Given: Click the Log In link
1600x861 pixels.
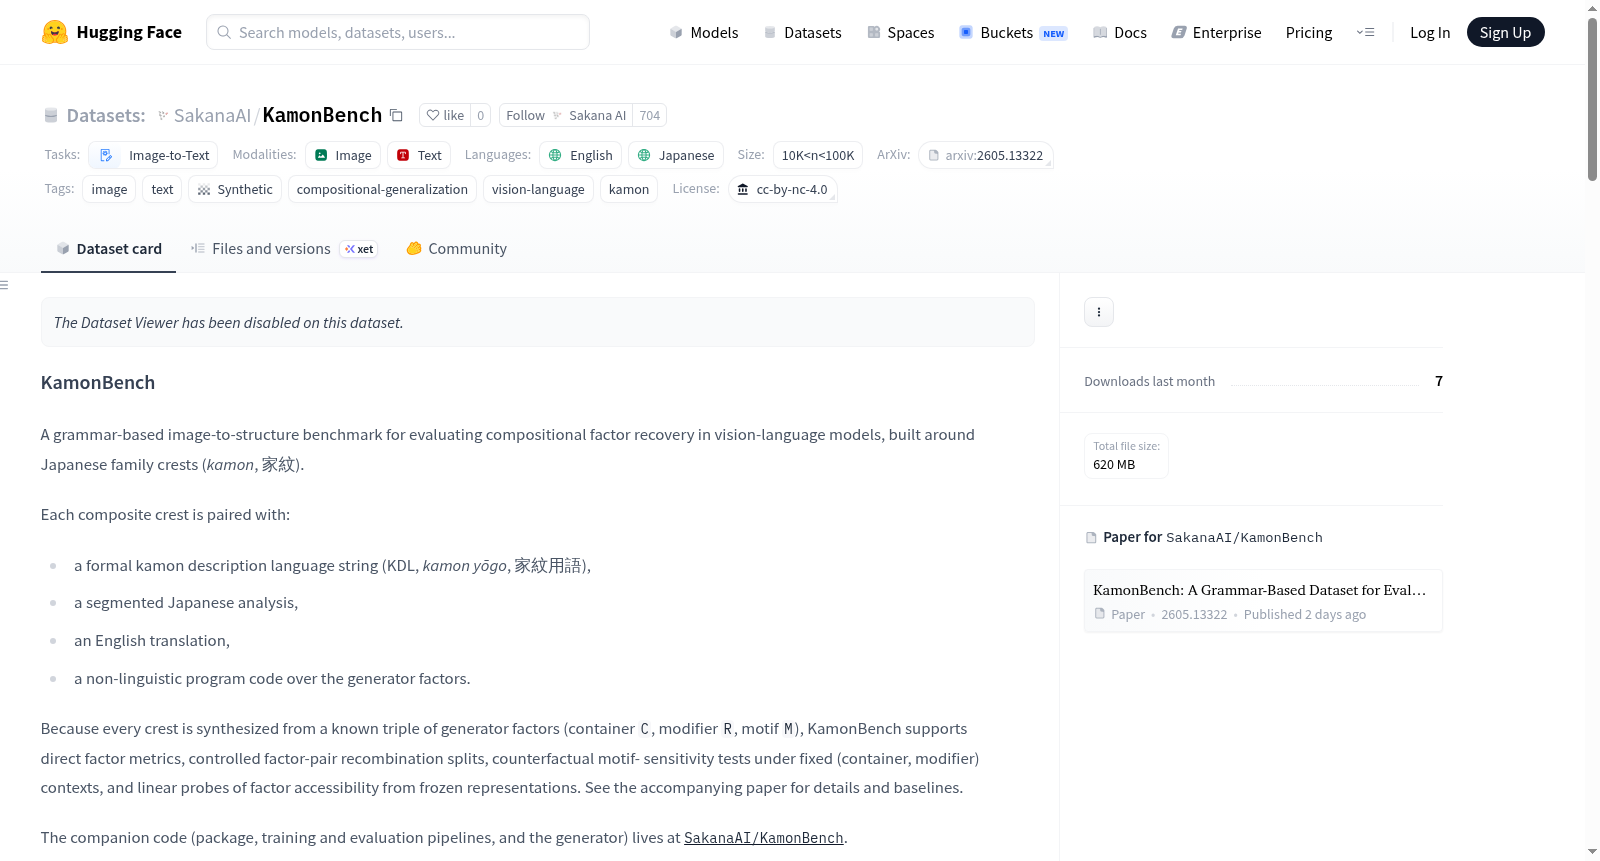Looking at the screenshot, I should pyautogui.click(x=1430, y=32).
